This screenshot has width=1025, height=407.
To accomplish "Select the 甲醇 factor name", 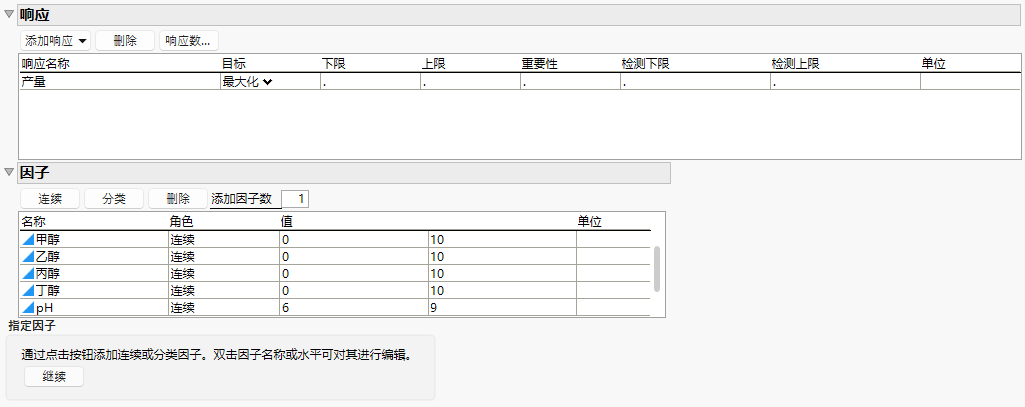I will 48,240.
